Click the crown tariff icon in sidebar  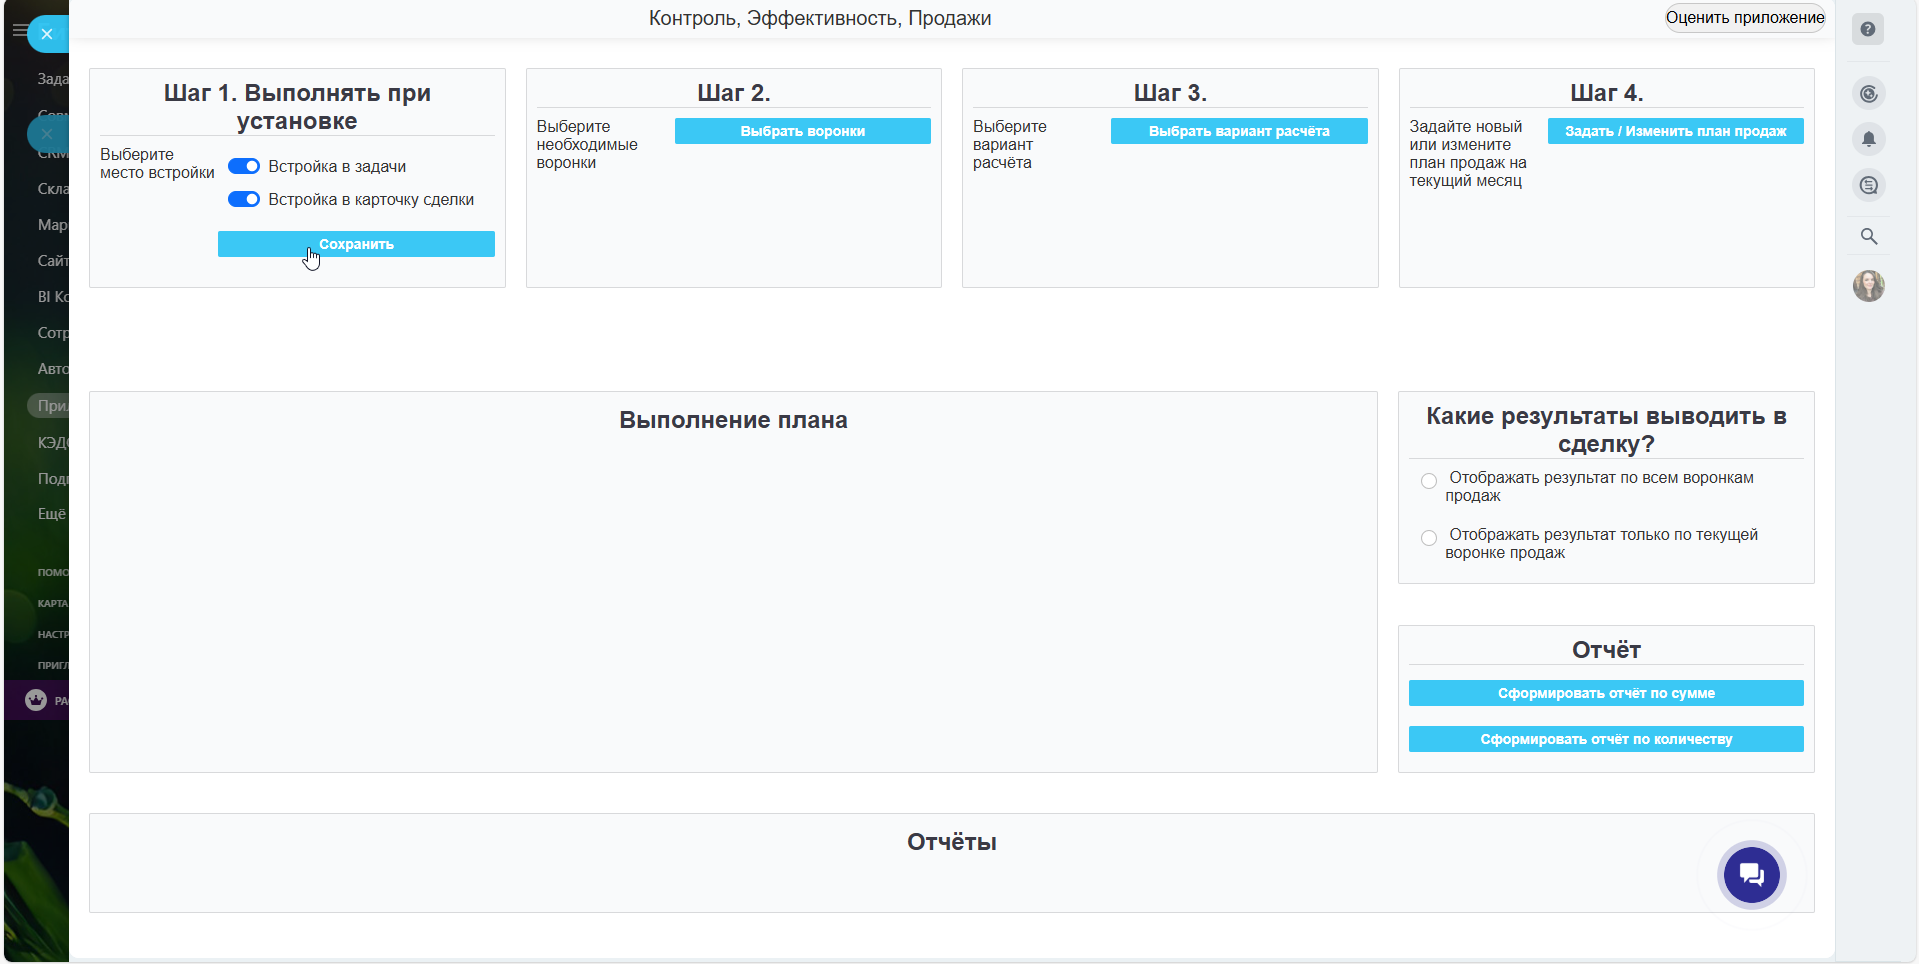click(36, 700)
